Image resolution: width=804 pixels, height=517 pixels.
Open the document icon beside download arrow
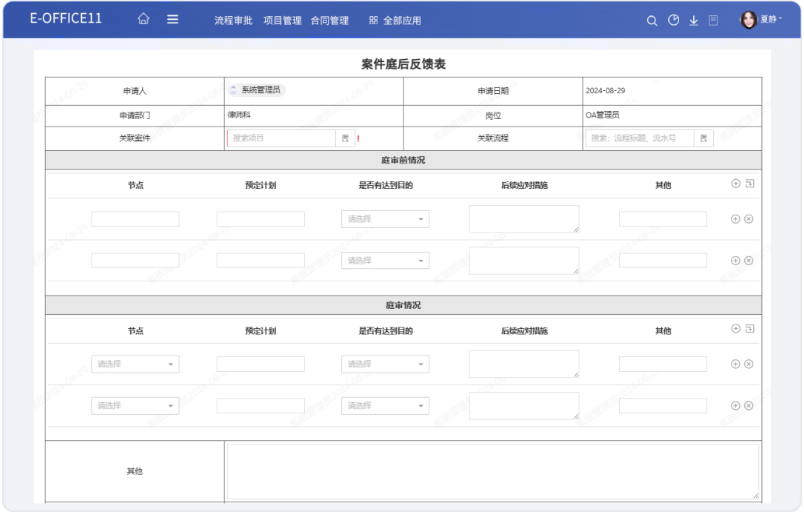tap(713, 20)
